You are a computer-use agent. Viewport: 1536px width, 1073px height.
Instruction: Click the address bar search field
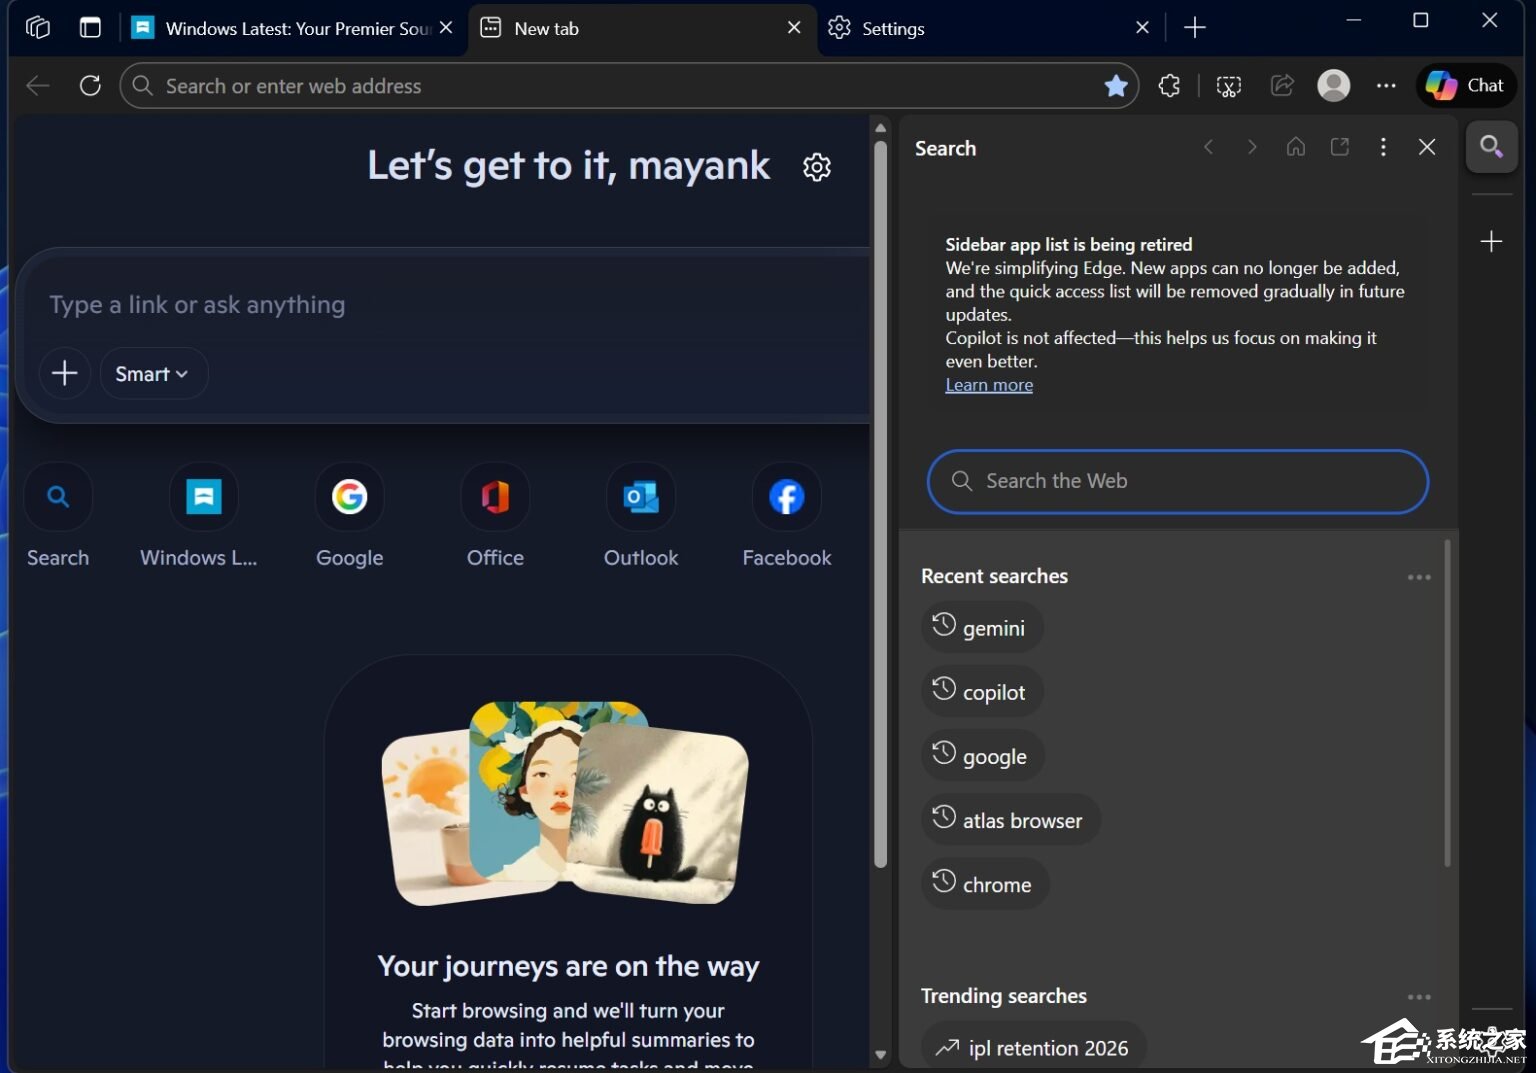(629, 86)
